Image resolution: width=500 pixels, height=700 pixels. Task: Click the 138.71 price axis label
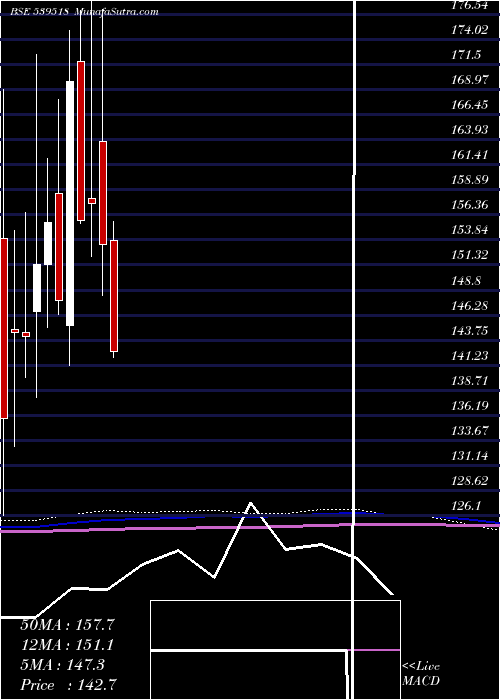(470, 381)
